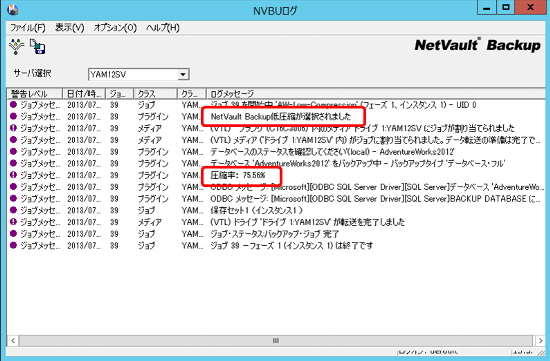
Task: Select log row '圧縮率: 75.56%'
Action: (276, 175)
